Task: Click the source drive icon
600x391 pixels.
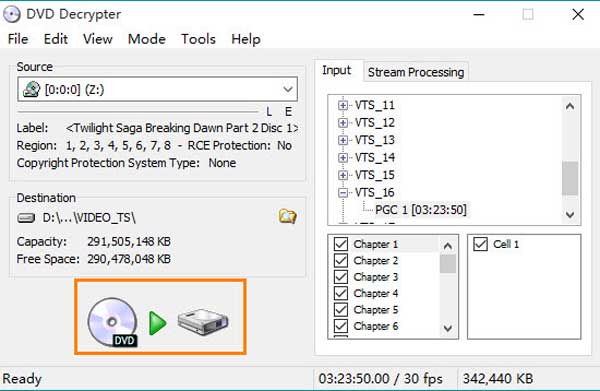Action: [31, 90]
